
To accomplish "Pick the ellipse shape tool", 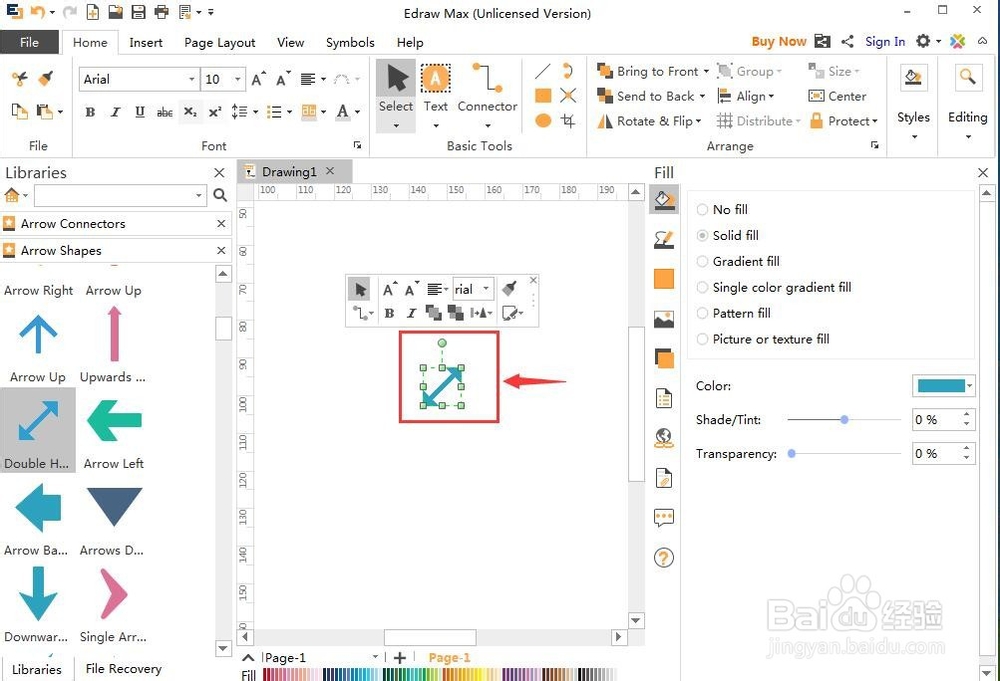I will click(543, 120).
